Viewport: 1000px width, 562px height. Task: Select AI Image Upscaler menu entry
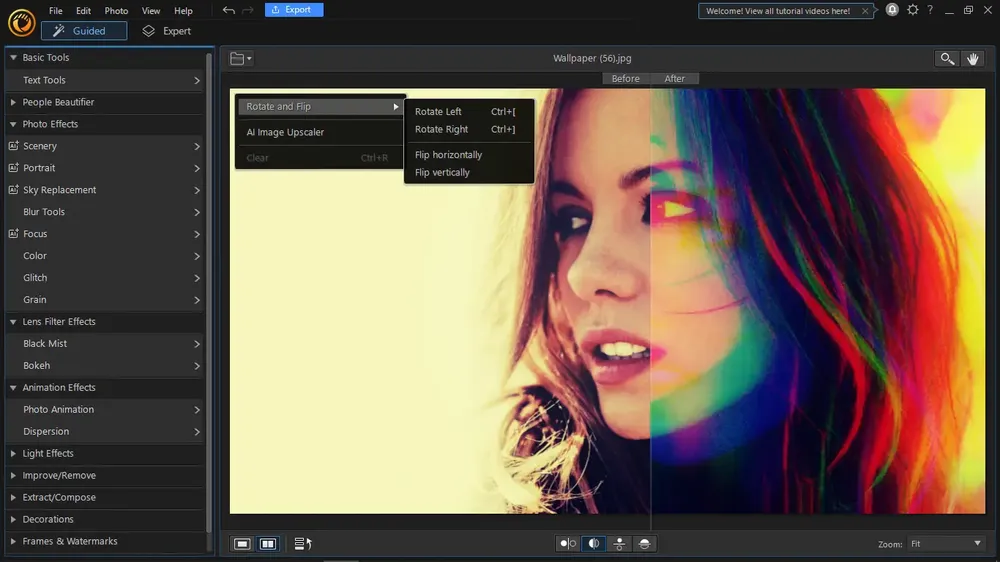[x=285, y=132]
